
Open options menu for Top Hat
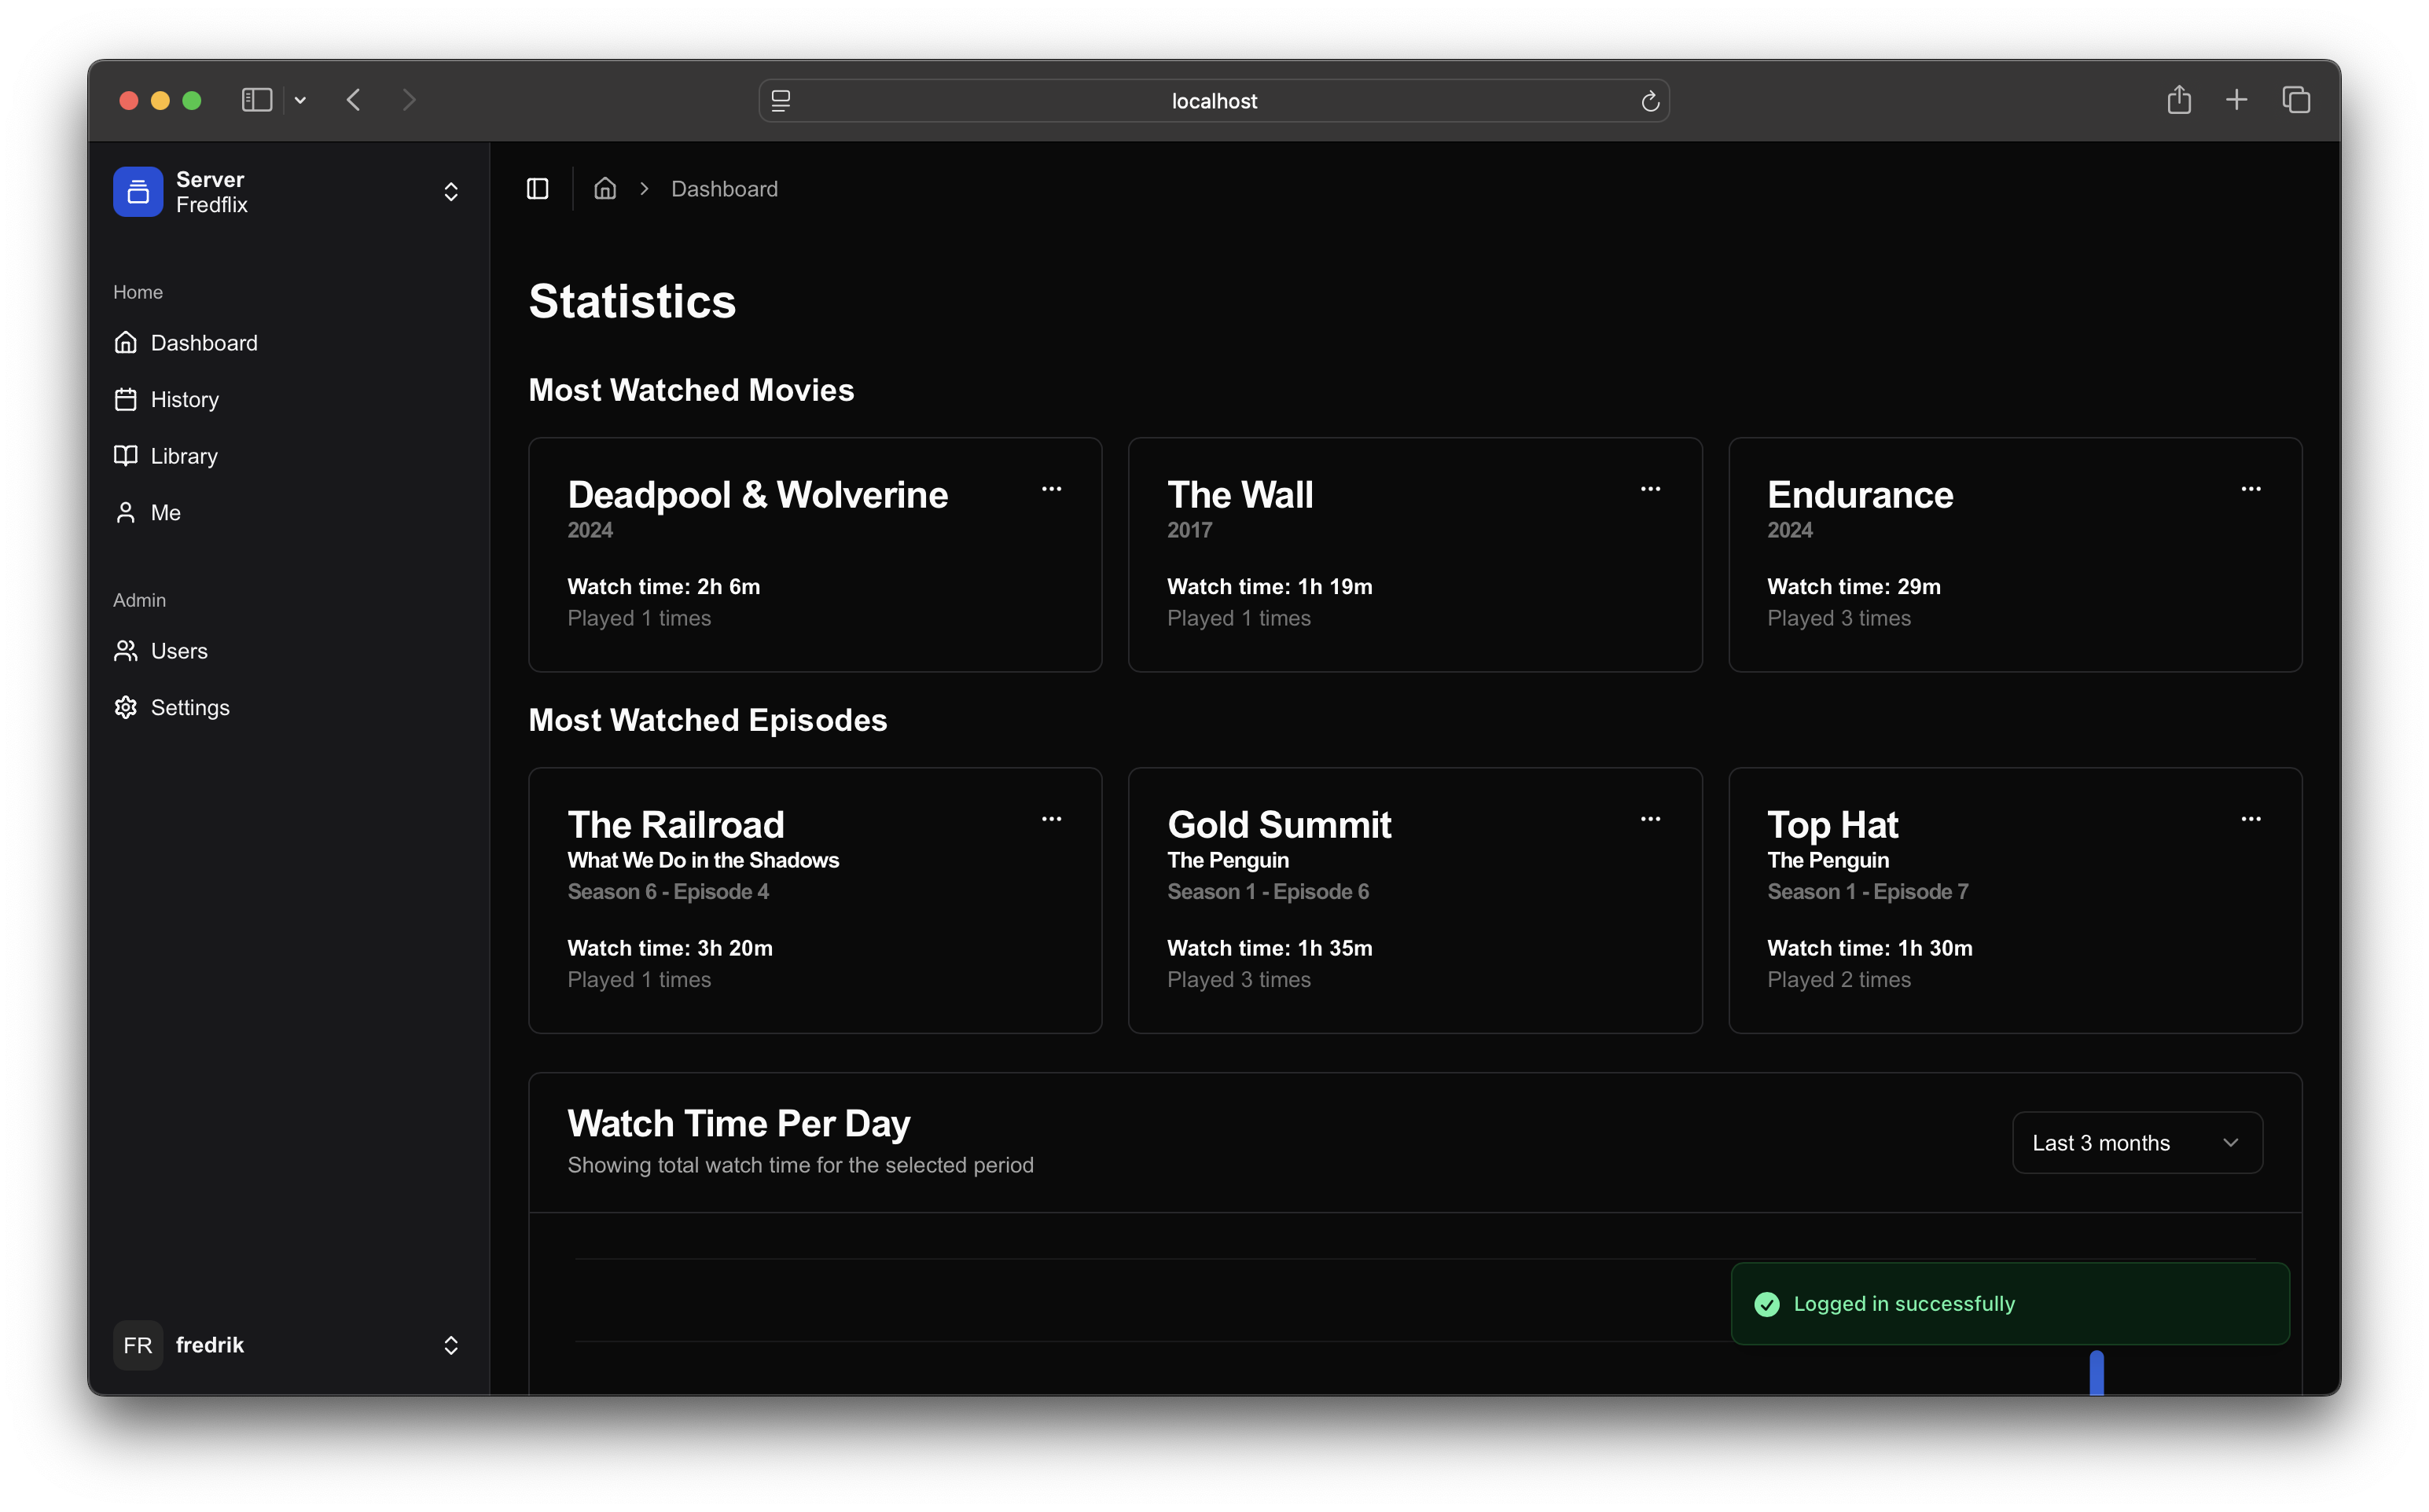click(x=2251, y=819)
